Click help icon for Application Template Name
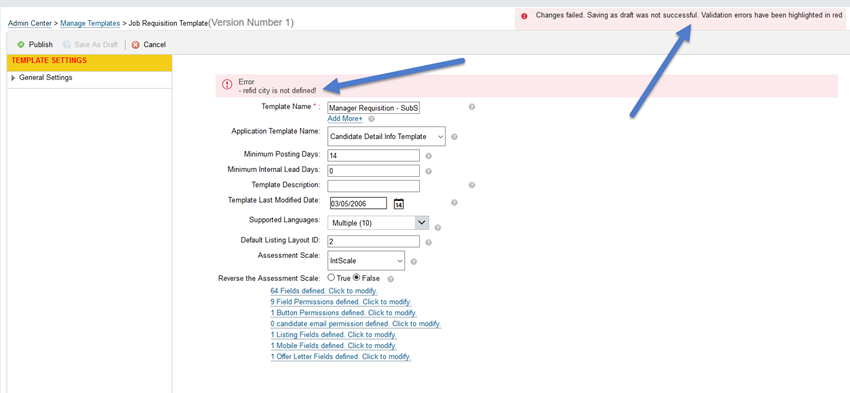Image resolution: width=850 pixels, height=393 pixels. (x=454, y=137)
